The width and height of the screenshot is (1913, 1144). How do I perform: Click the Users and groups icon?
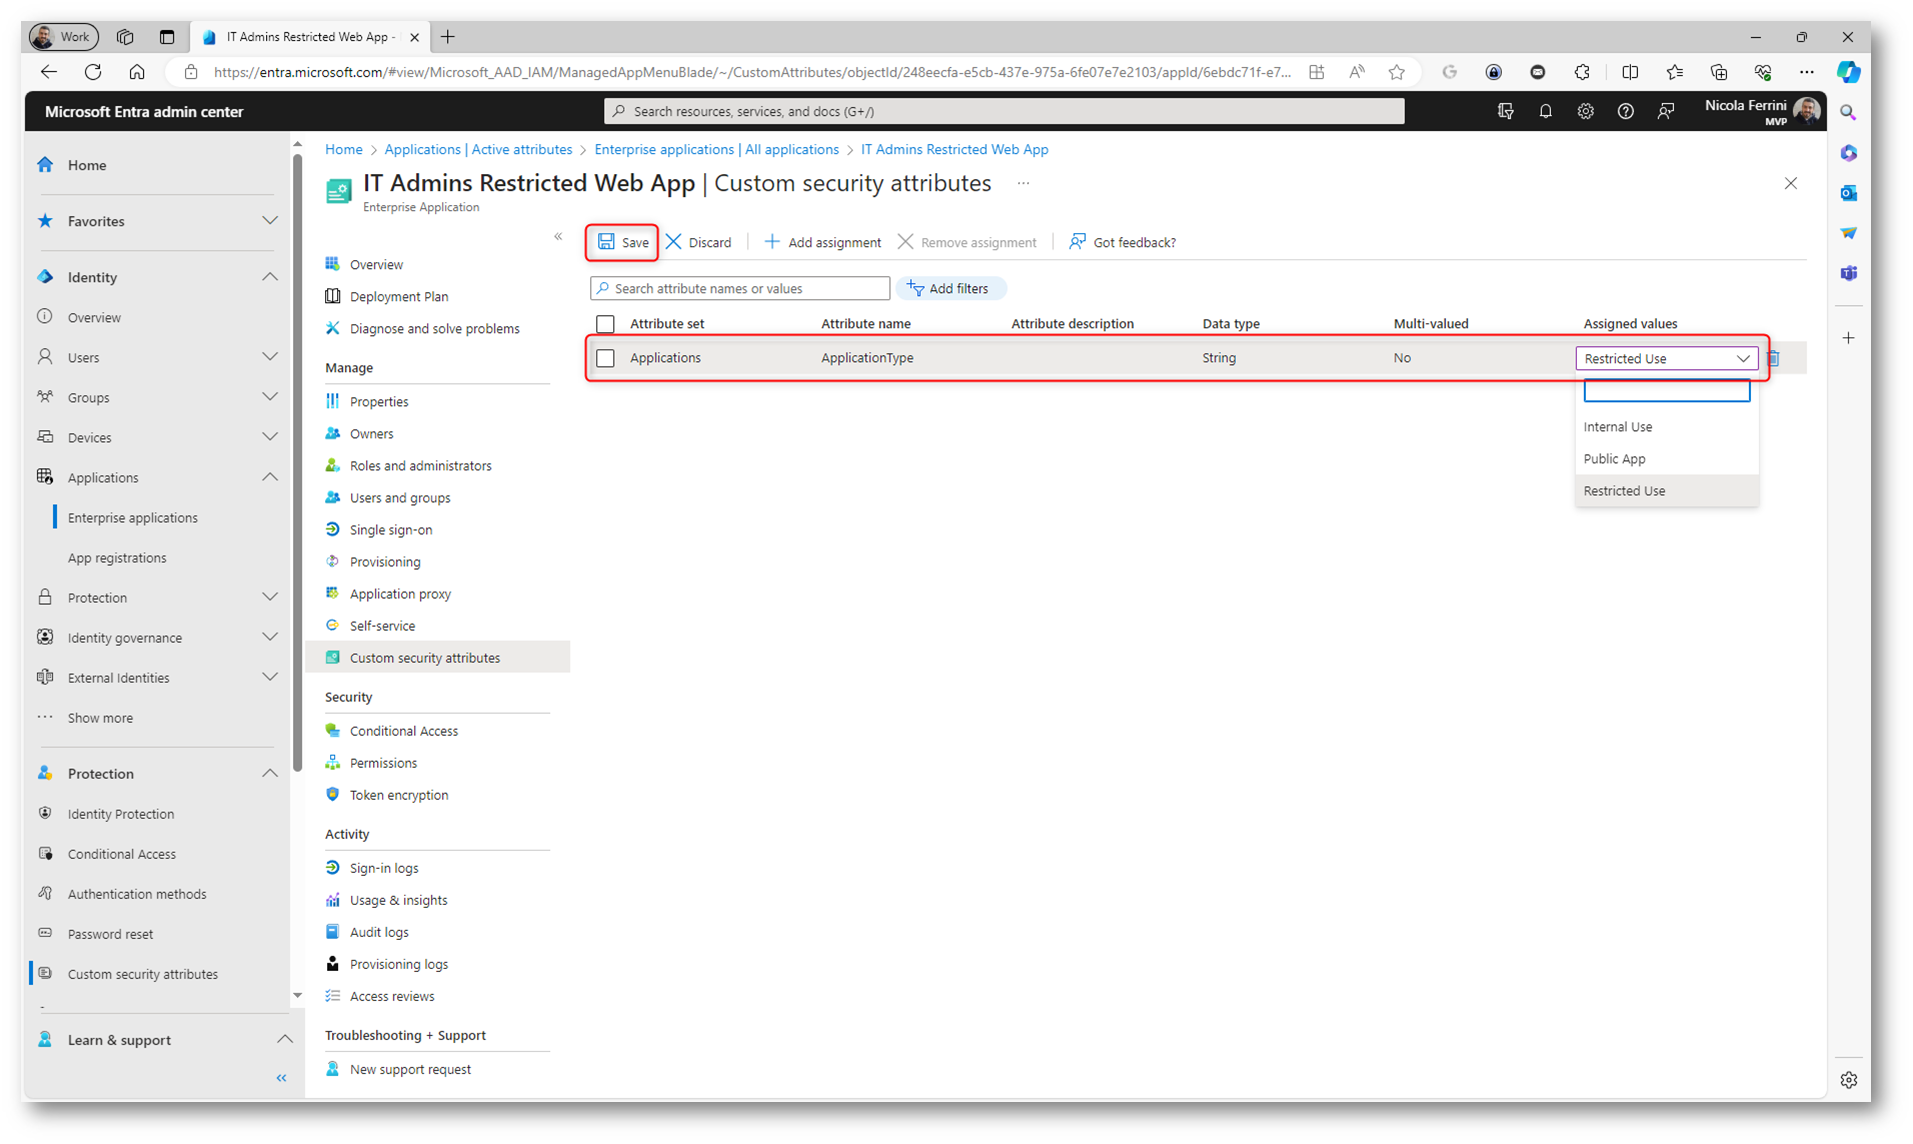(x=333, y=497)
